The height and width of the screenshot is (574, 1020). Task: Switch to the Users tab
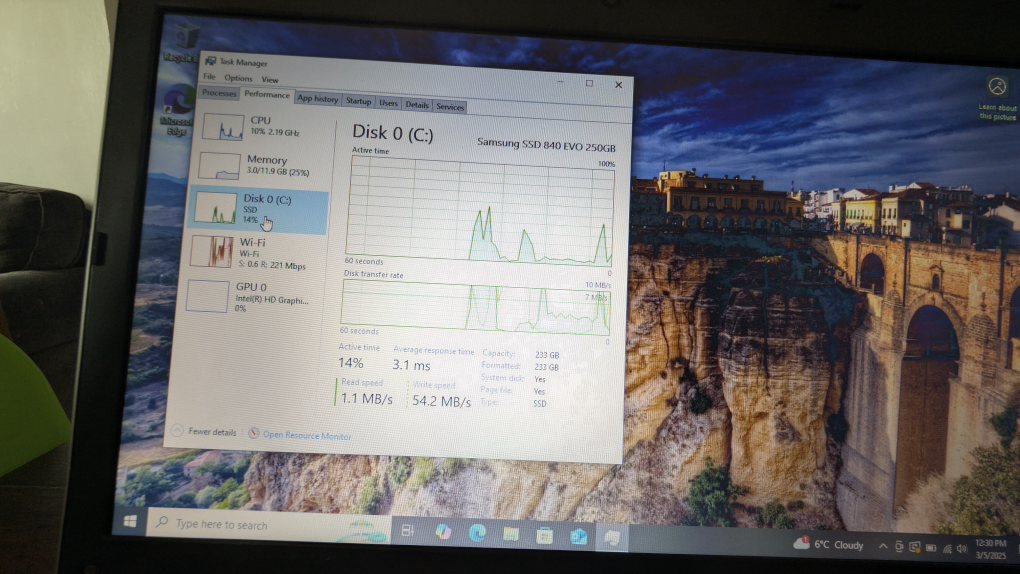tap(388, 103)
